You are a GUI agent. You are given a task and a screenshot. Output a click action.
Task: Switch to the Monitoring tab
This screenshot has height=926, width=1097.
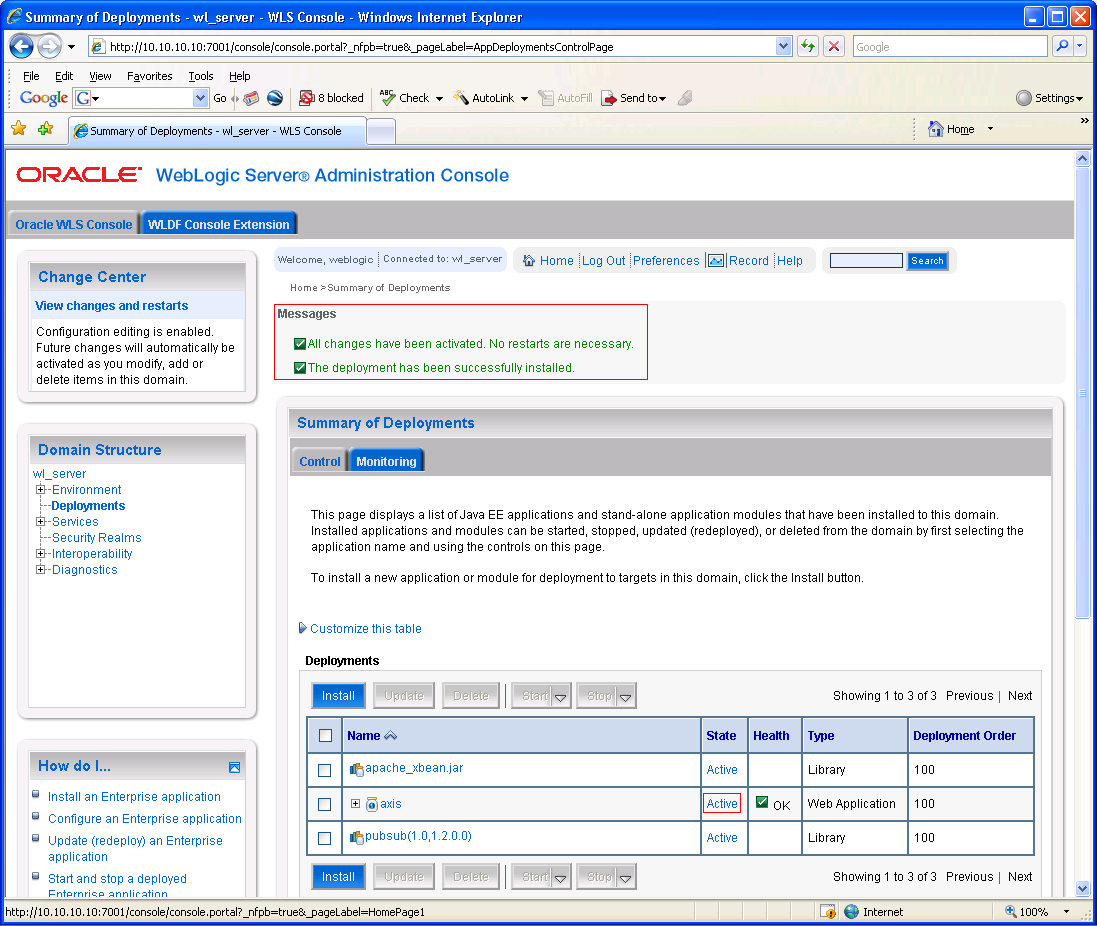coord(386,462)
